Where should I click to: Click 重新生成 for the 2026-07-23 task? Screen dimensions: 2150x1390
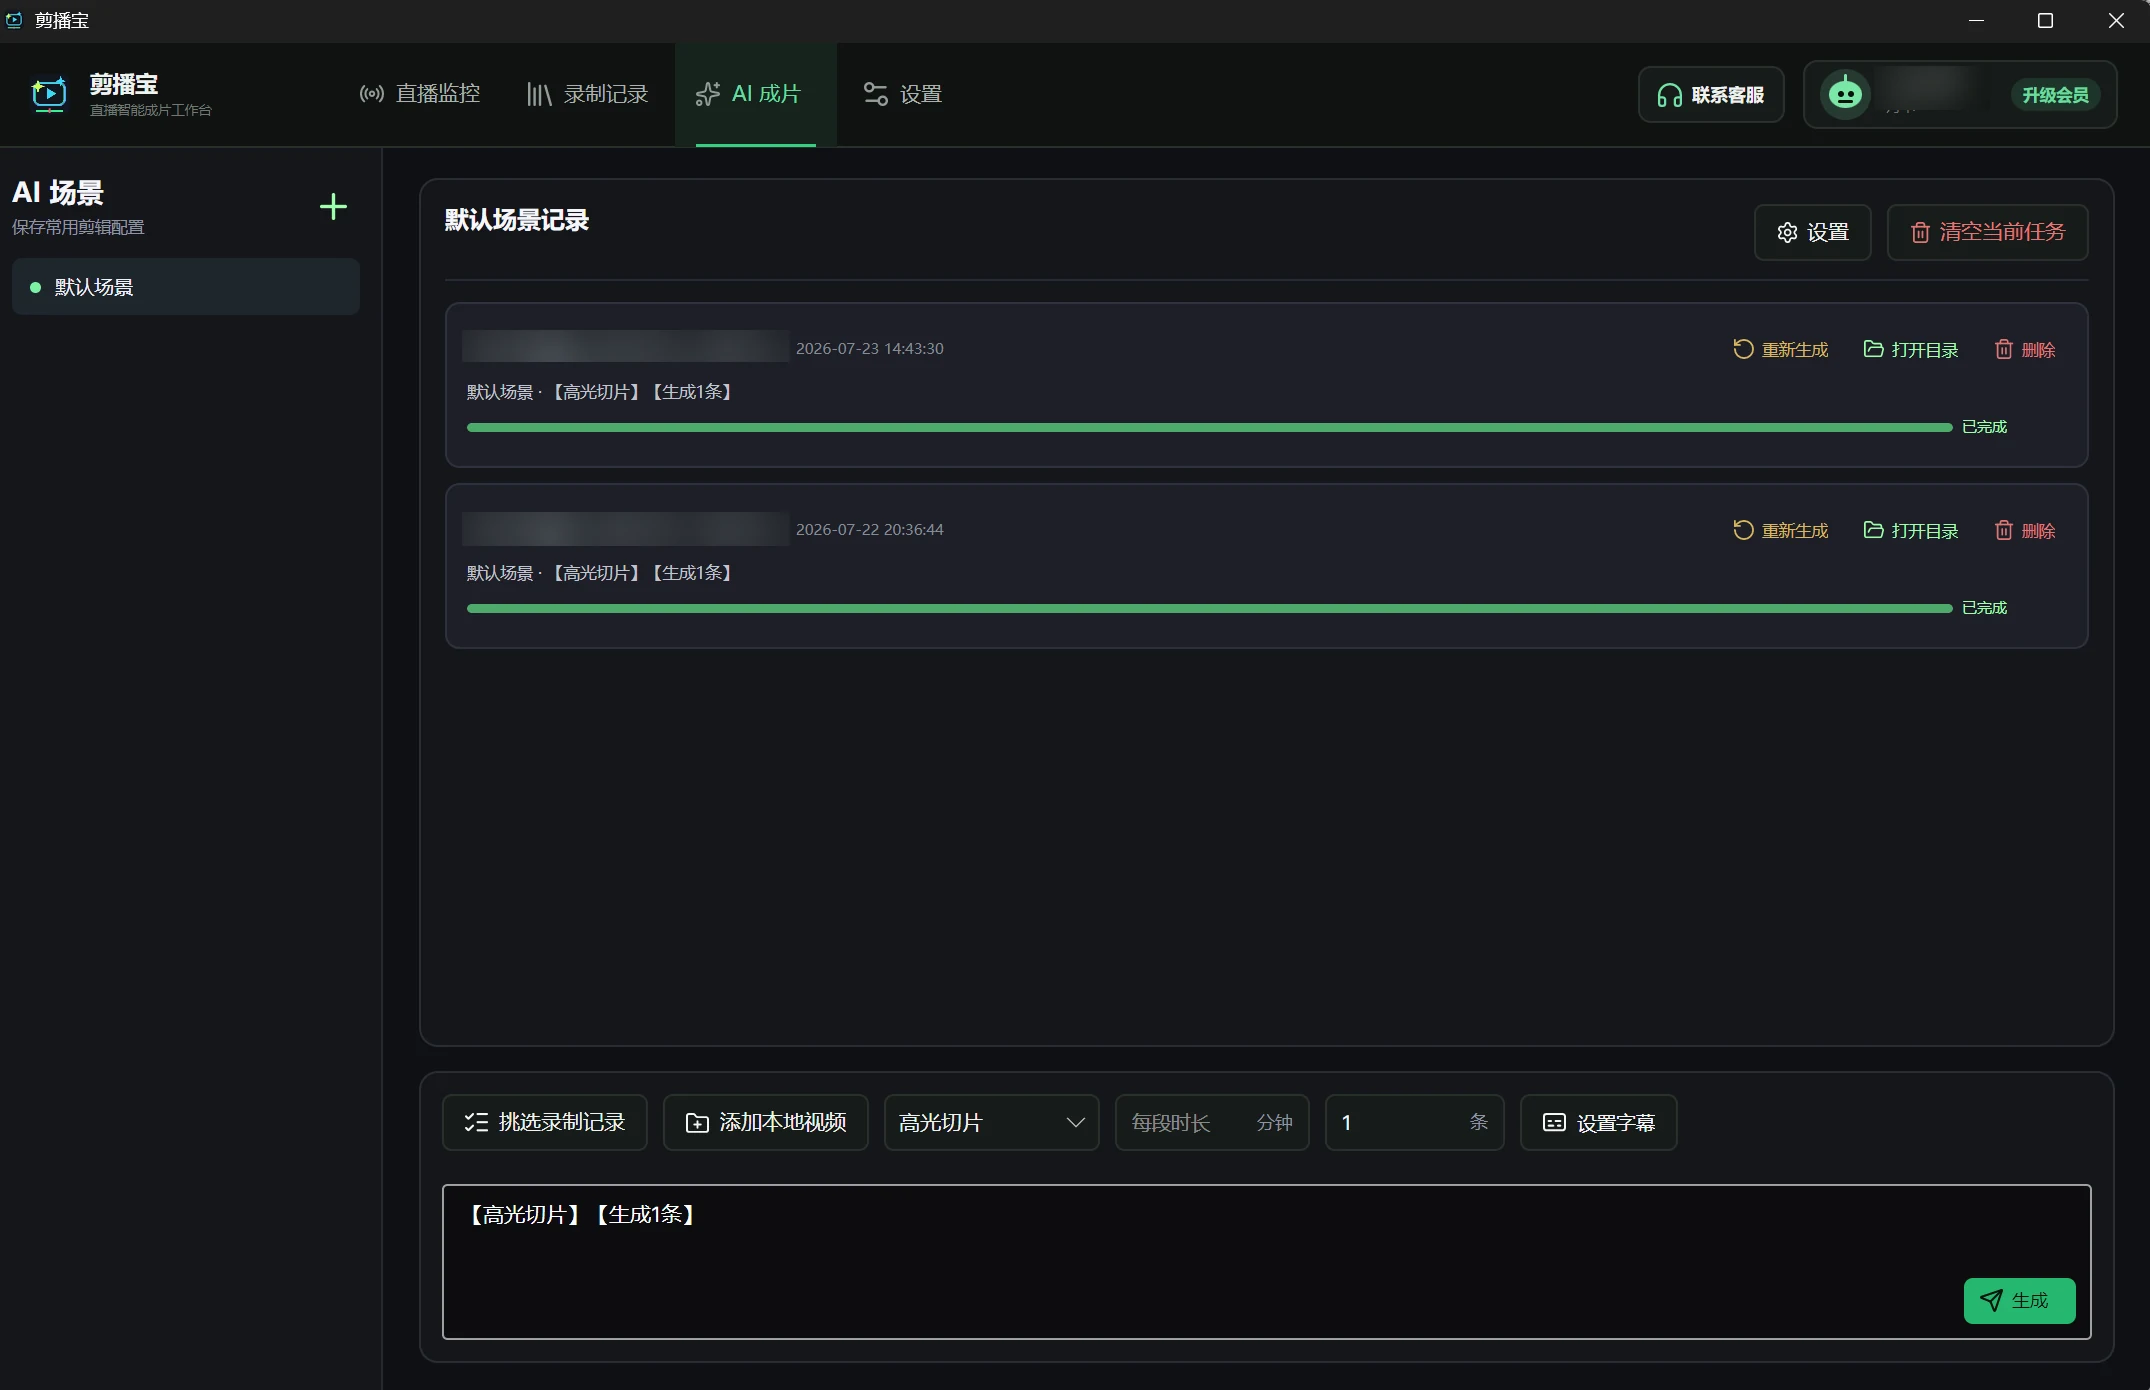(1780, 349)
